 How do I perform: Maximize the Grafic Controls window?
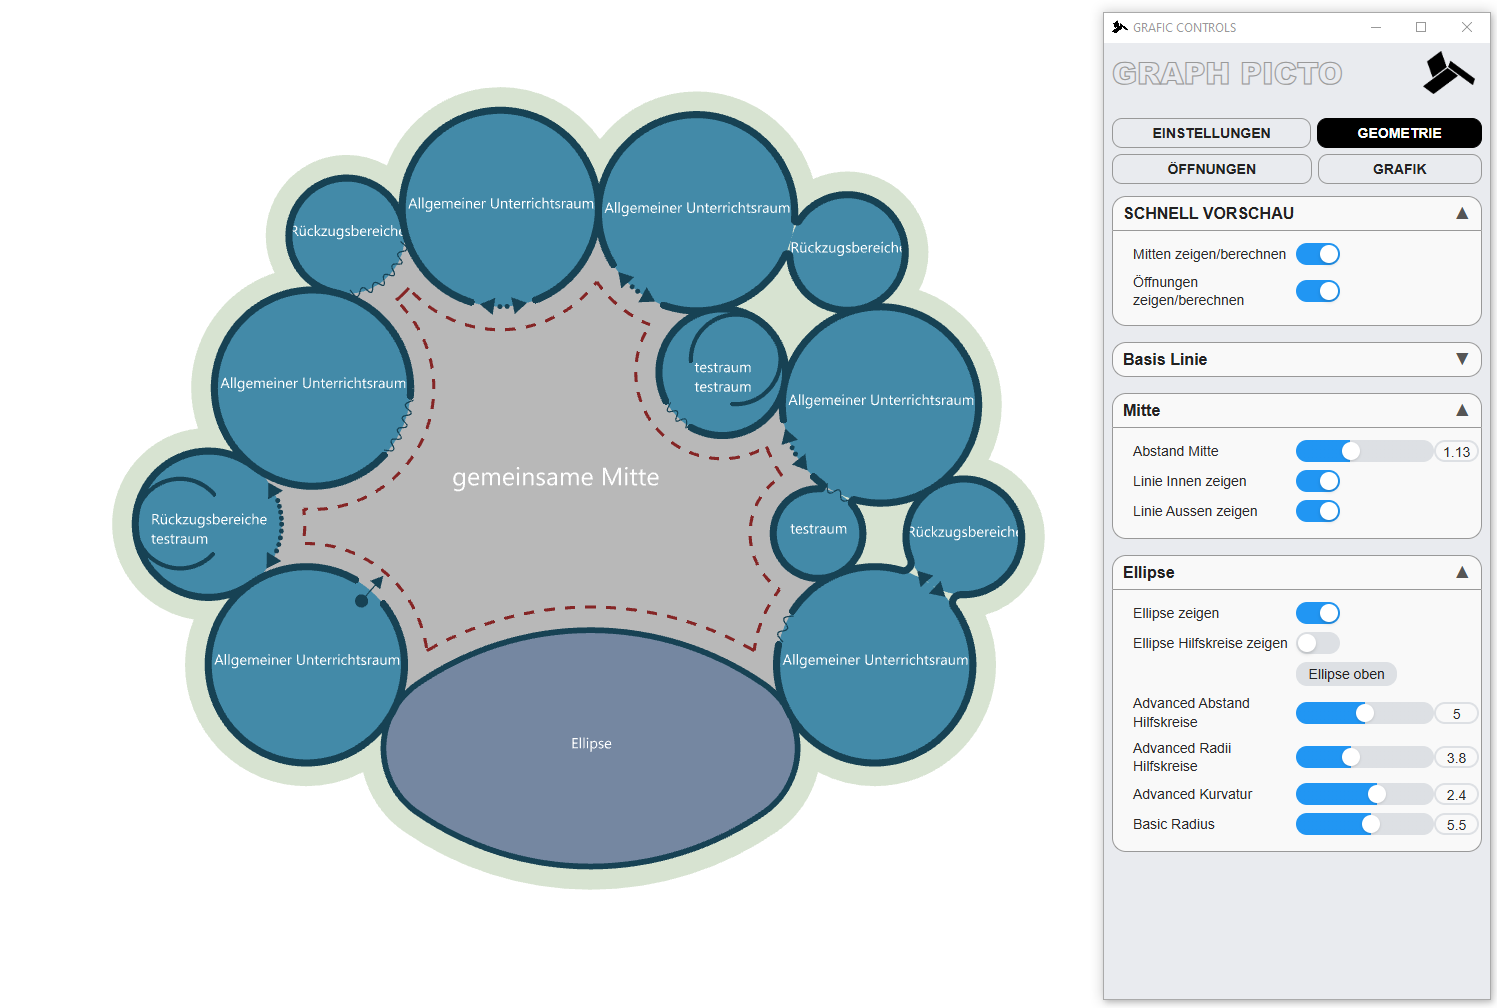point(1421,27)
